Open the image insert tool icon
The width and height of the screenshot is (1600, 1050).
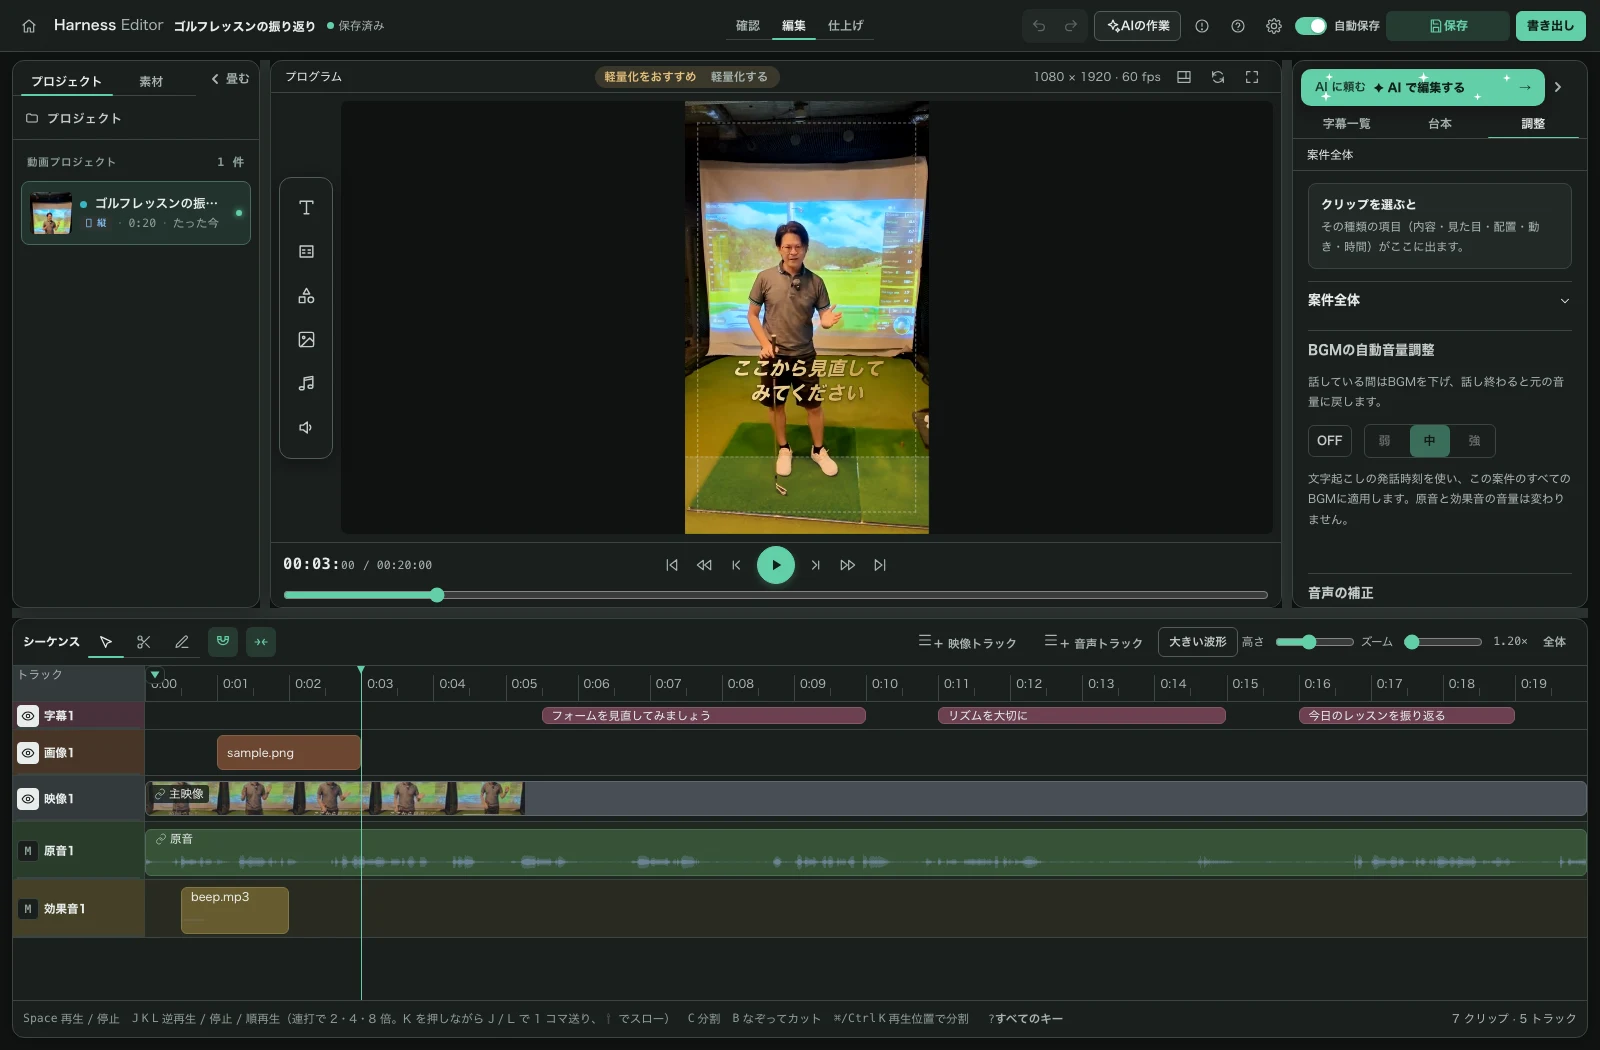tap(306, 340)
